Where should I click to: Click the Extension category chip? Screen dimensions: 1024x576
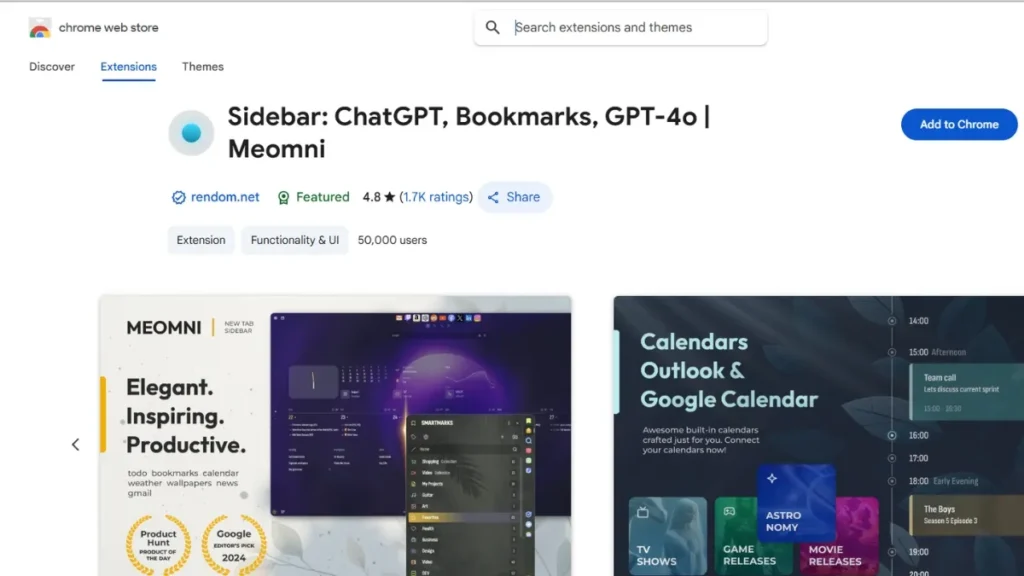pyautogui.click(x=200, y=240)
